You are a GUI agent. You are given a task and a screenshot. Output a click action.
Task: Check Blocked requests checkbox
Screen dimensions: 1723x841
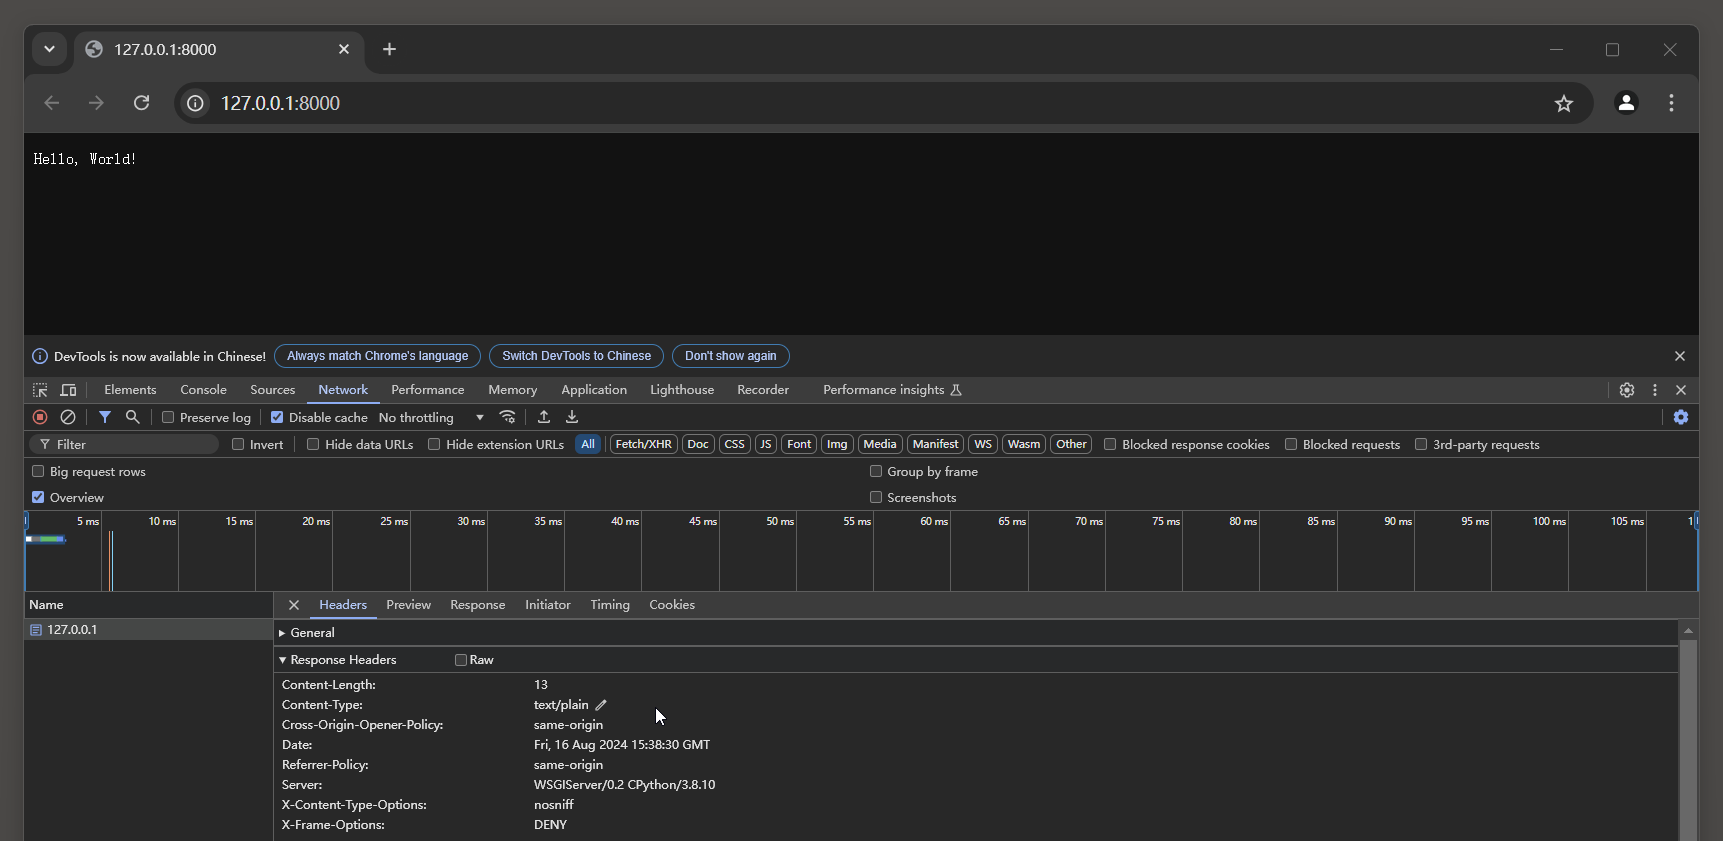coord(1291,444)
